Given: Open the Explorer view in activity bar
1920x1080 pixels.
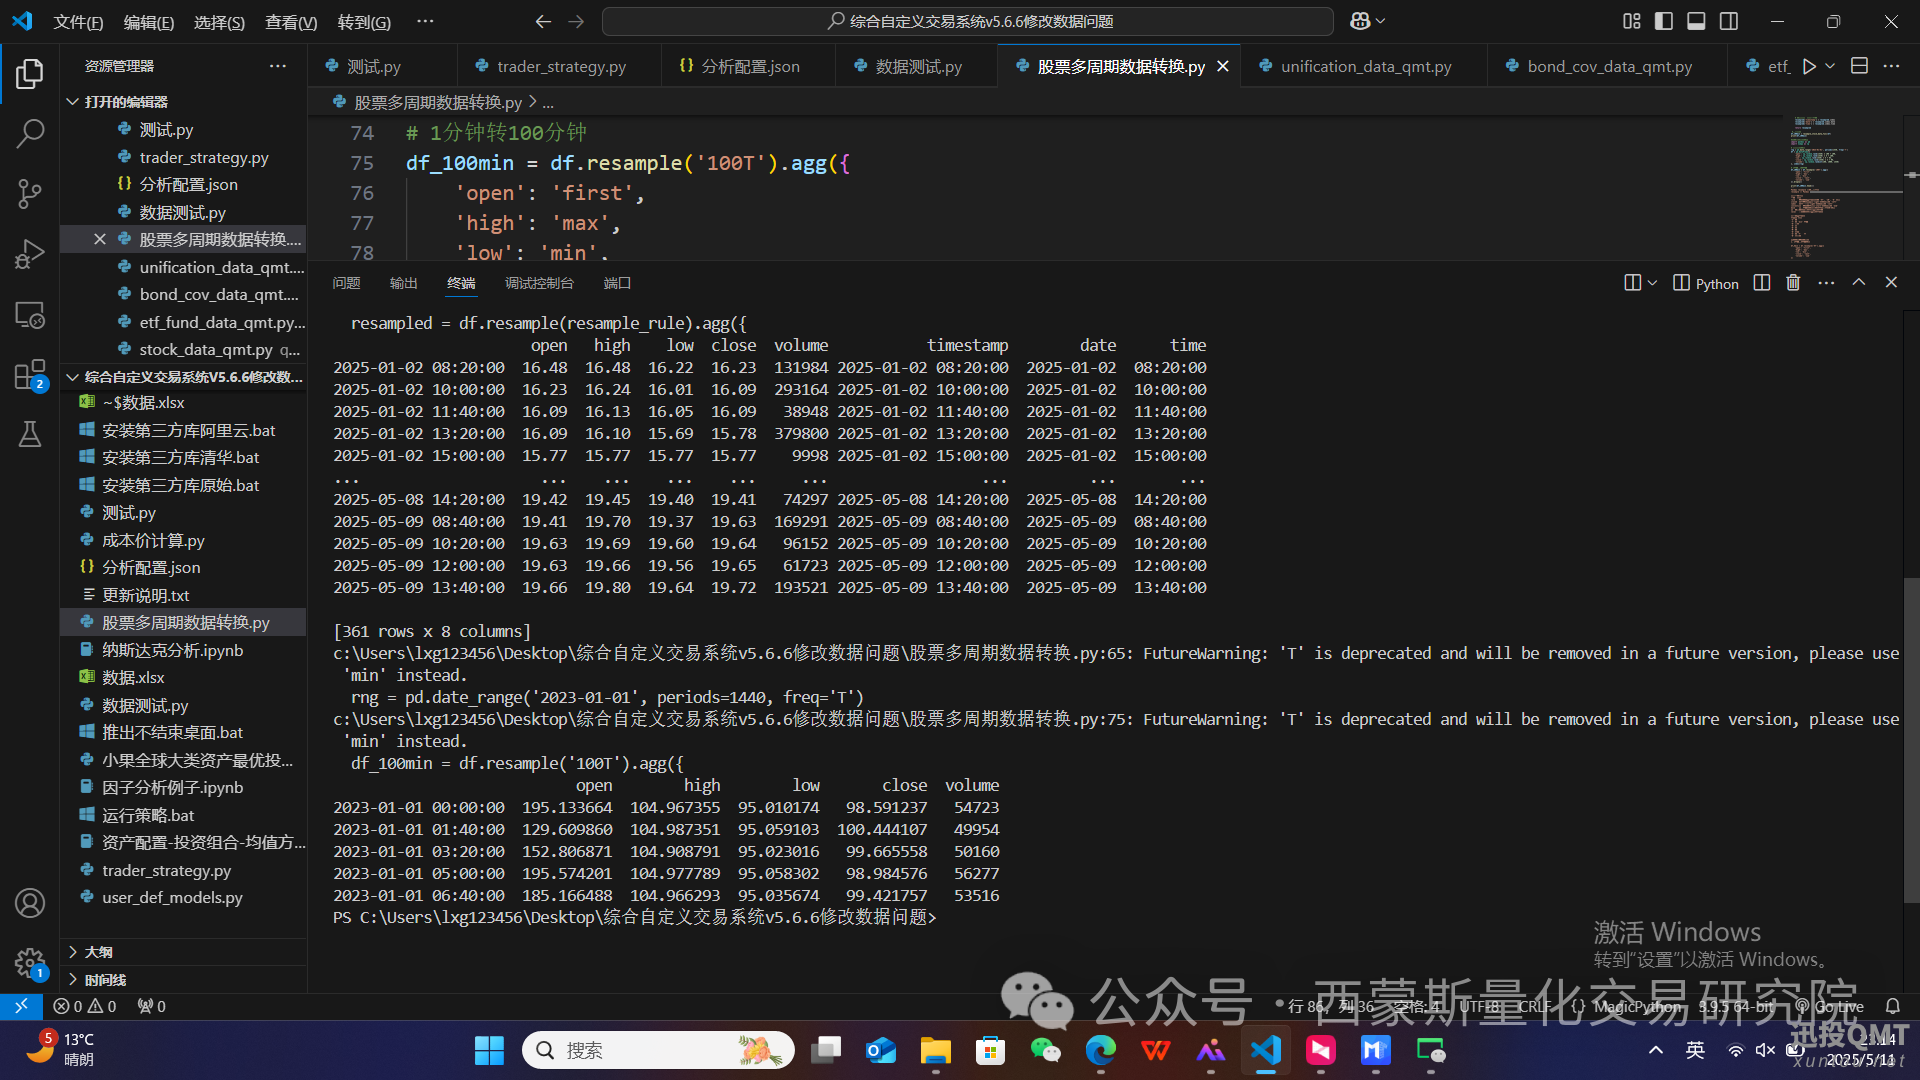Looking at the screenshot, I should point(30,73).
